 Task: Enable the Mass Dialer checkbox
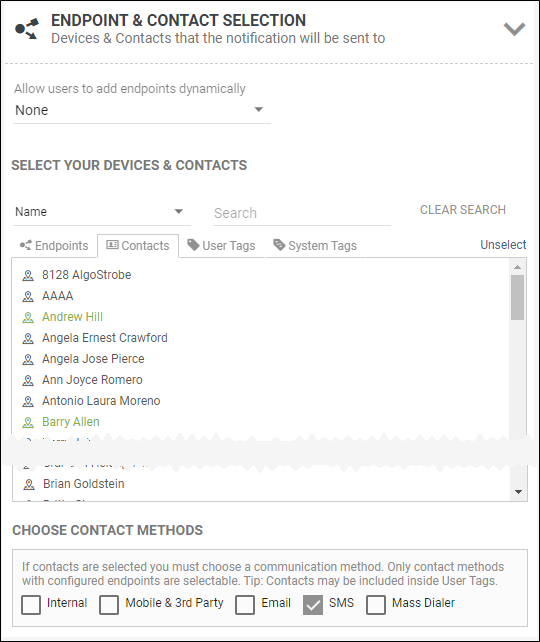coord(376,604)
